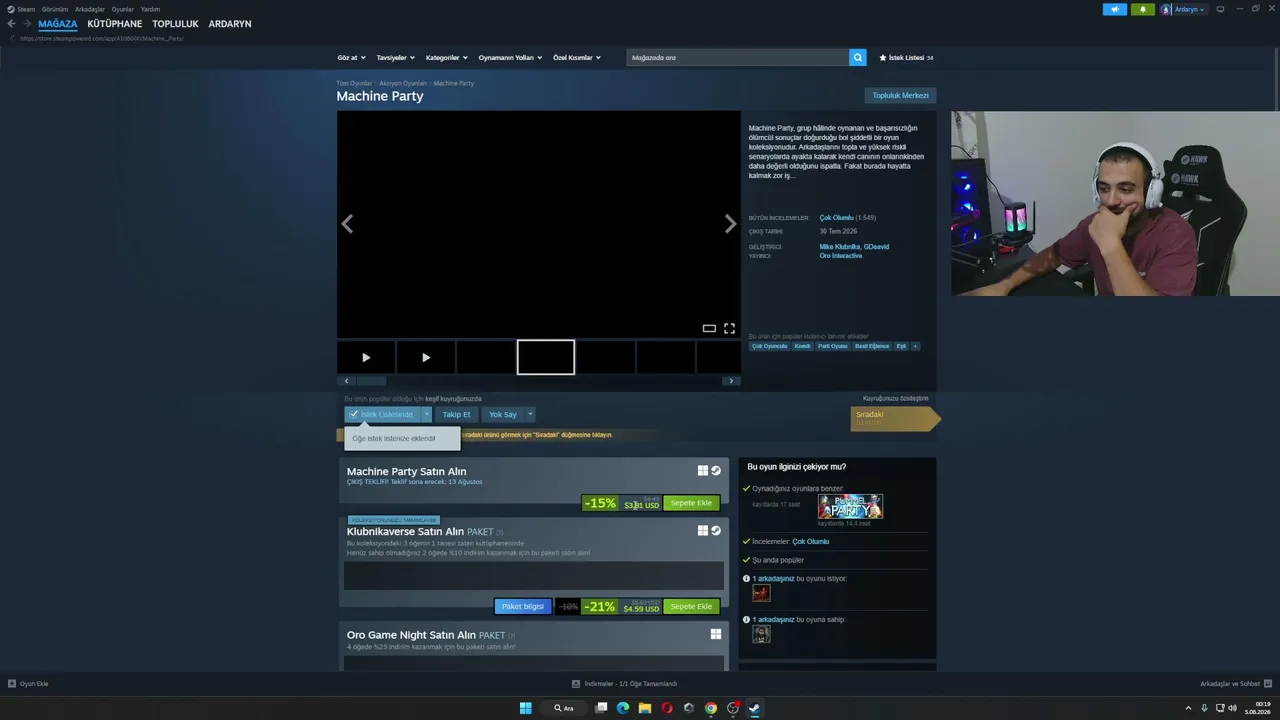1280x720 pixels.
Task: Open avatar of friend who wants this game
Action: [x=761, y=593]
